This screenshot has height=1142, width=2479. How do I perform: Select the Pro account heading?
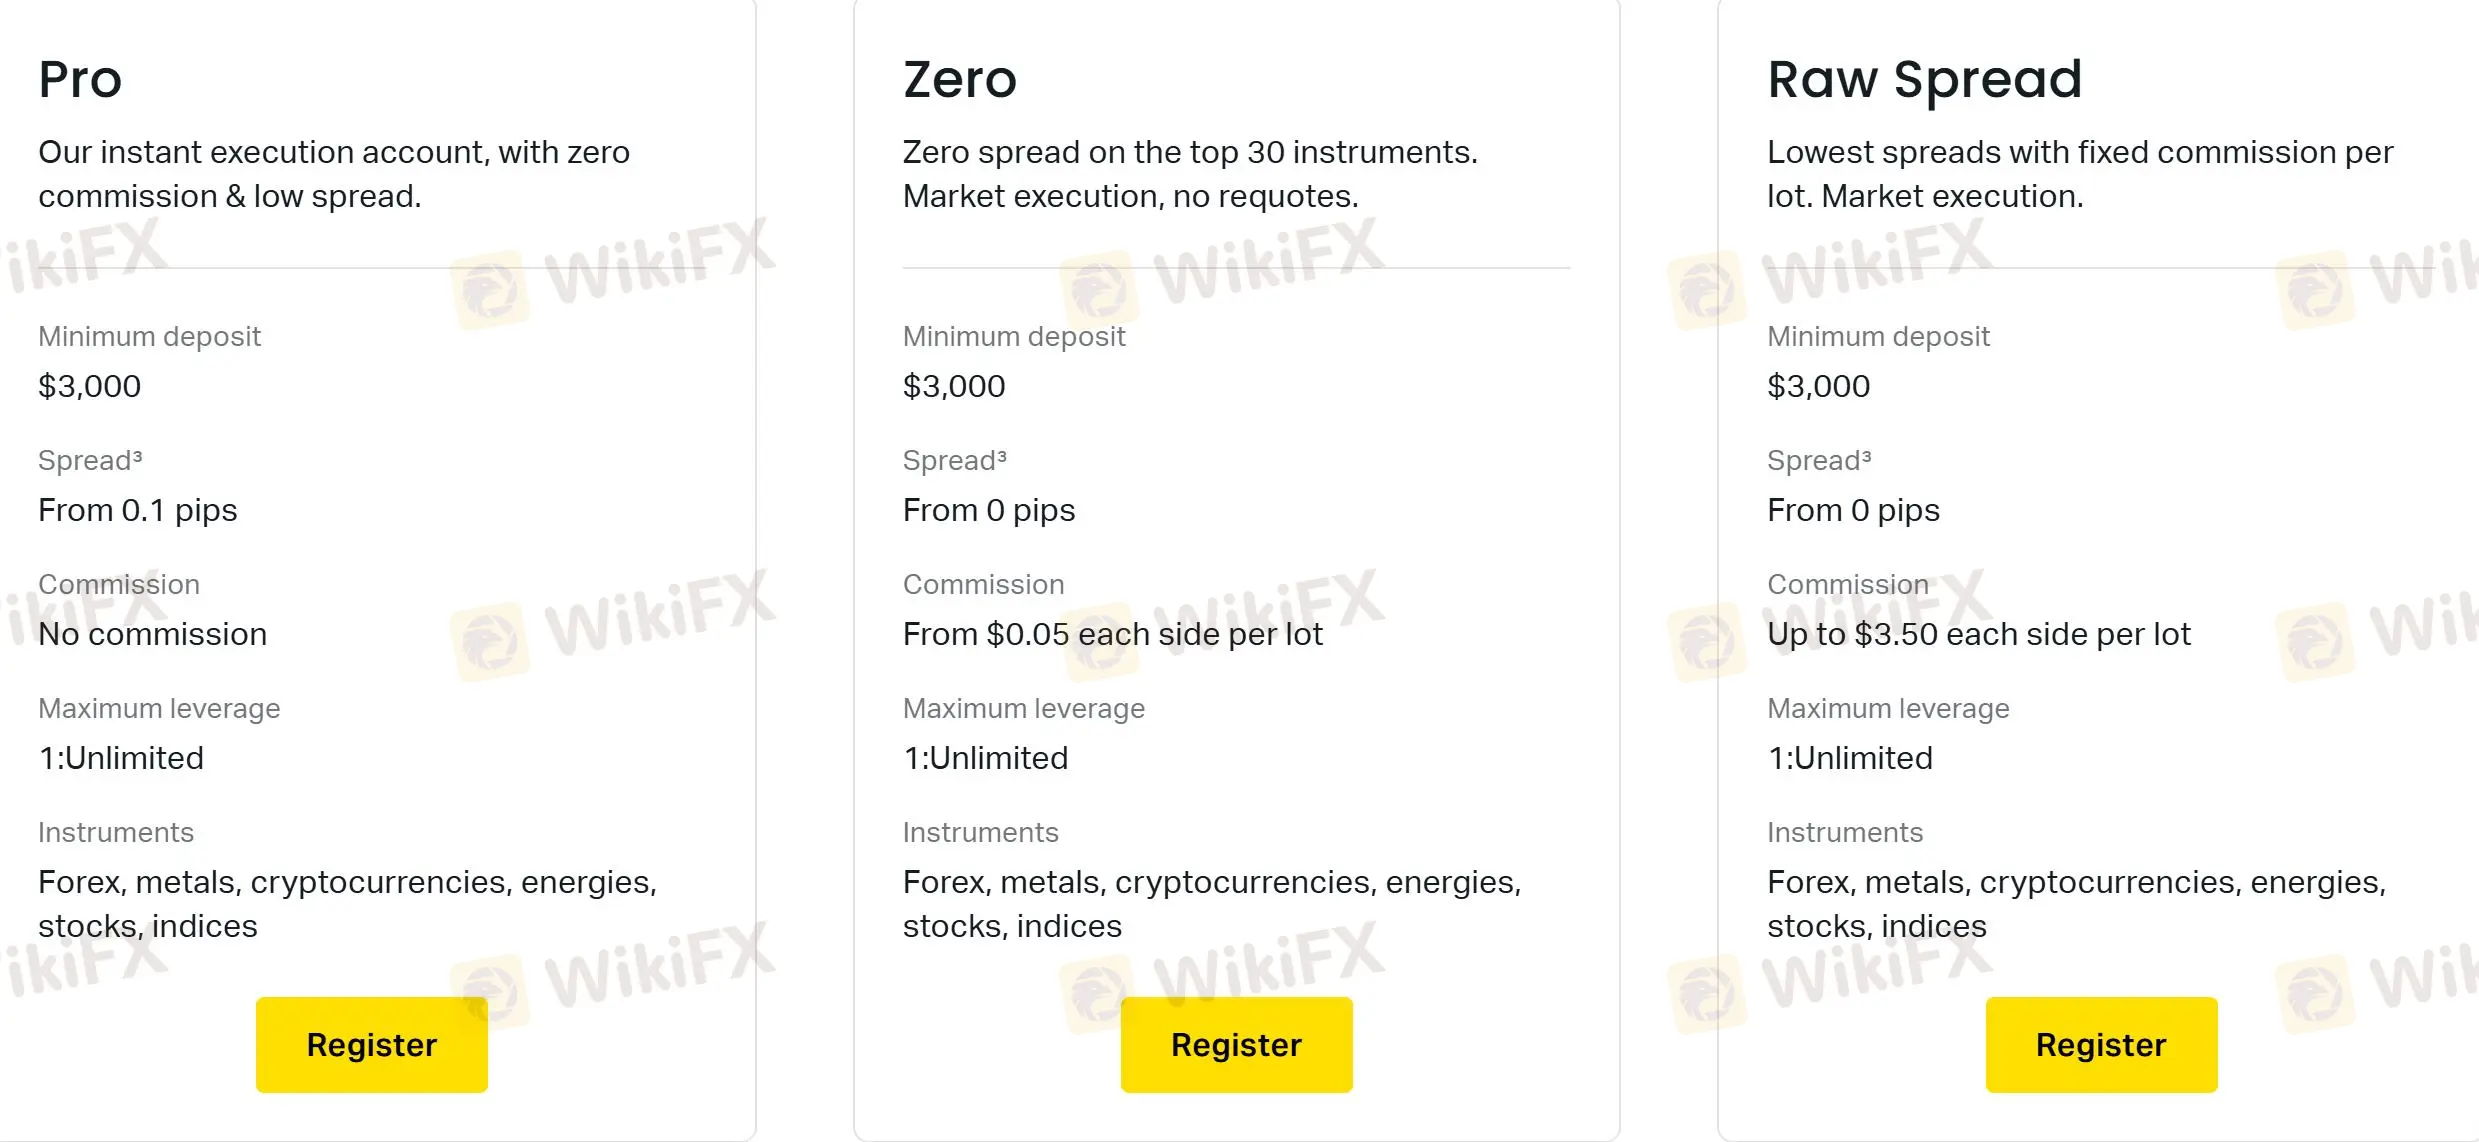coord(80,79)
